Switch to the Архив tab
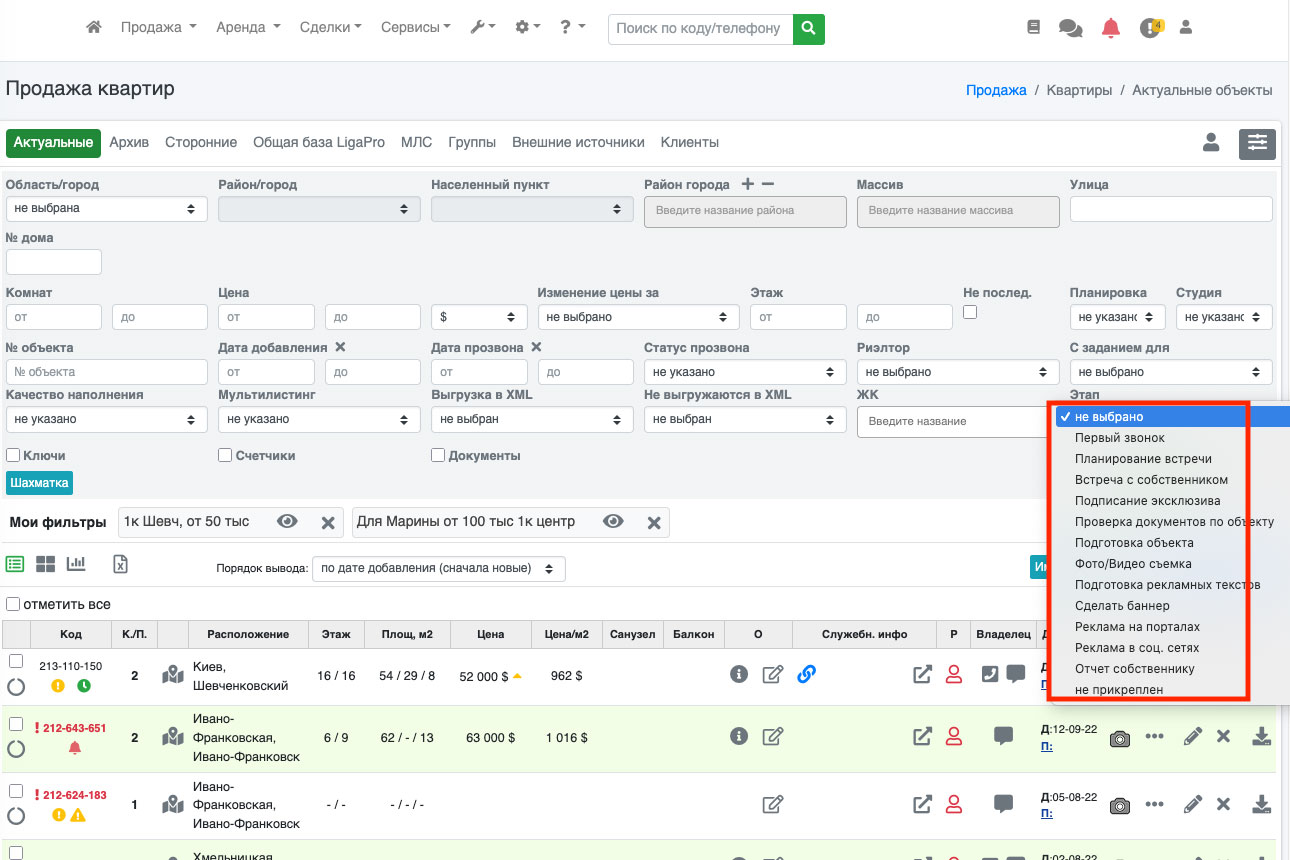The image size is (1290, 860). 129,143
